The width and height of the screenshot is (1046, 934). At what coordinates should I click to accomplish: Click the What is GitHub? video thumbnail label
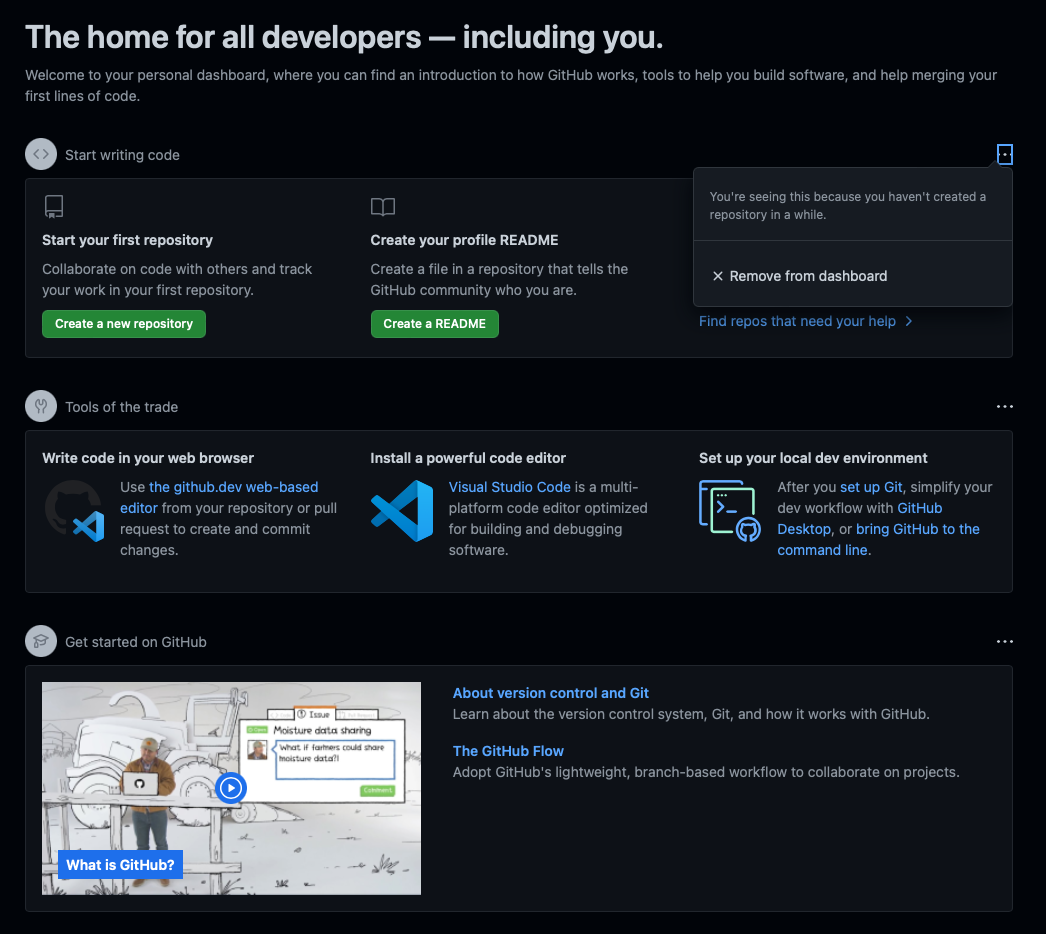pyautogui.click(x=120, y=865)
